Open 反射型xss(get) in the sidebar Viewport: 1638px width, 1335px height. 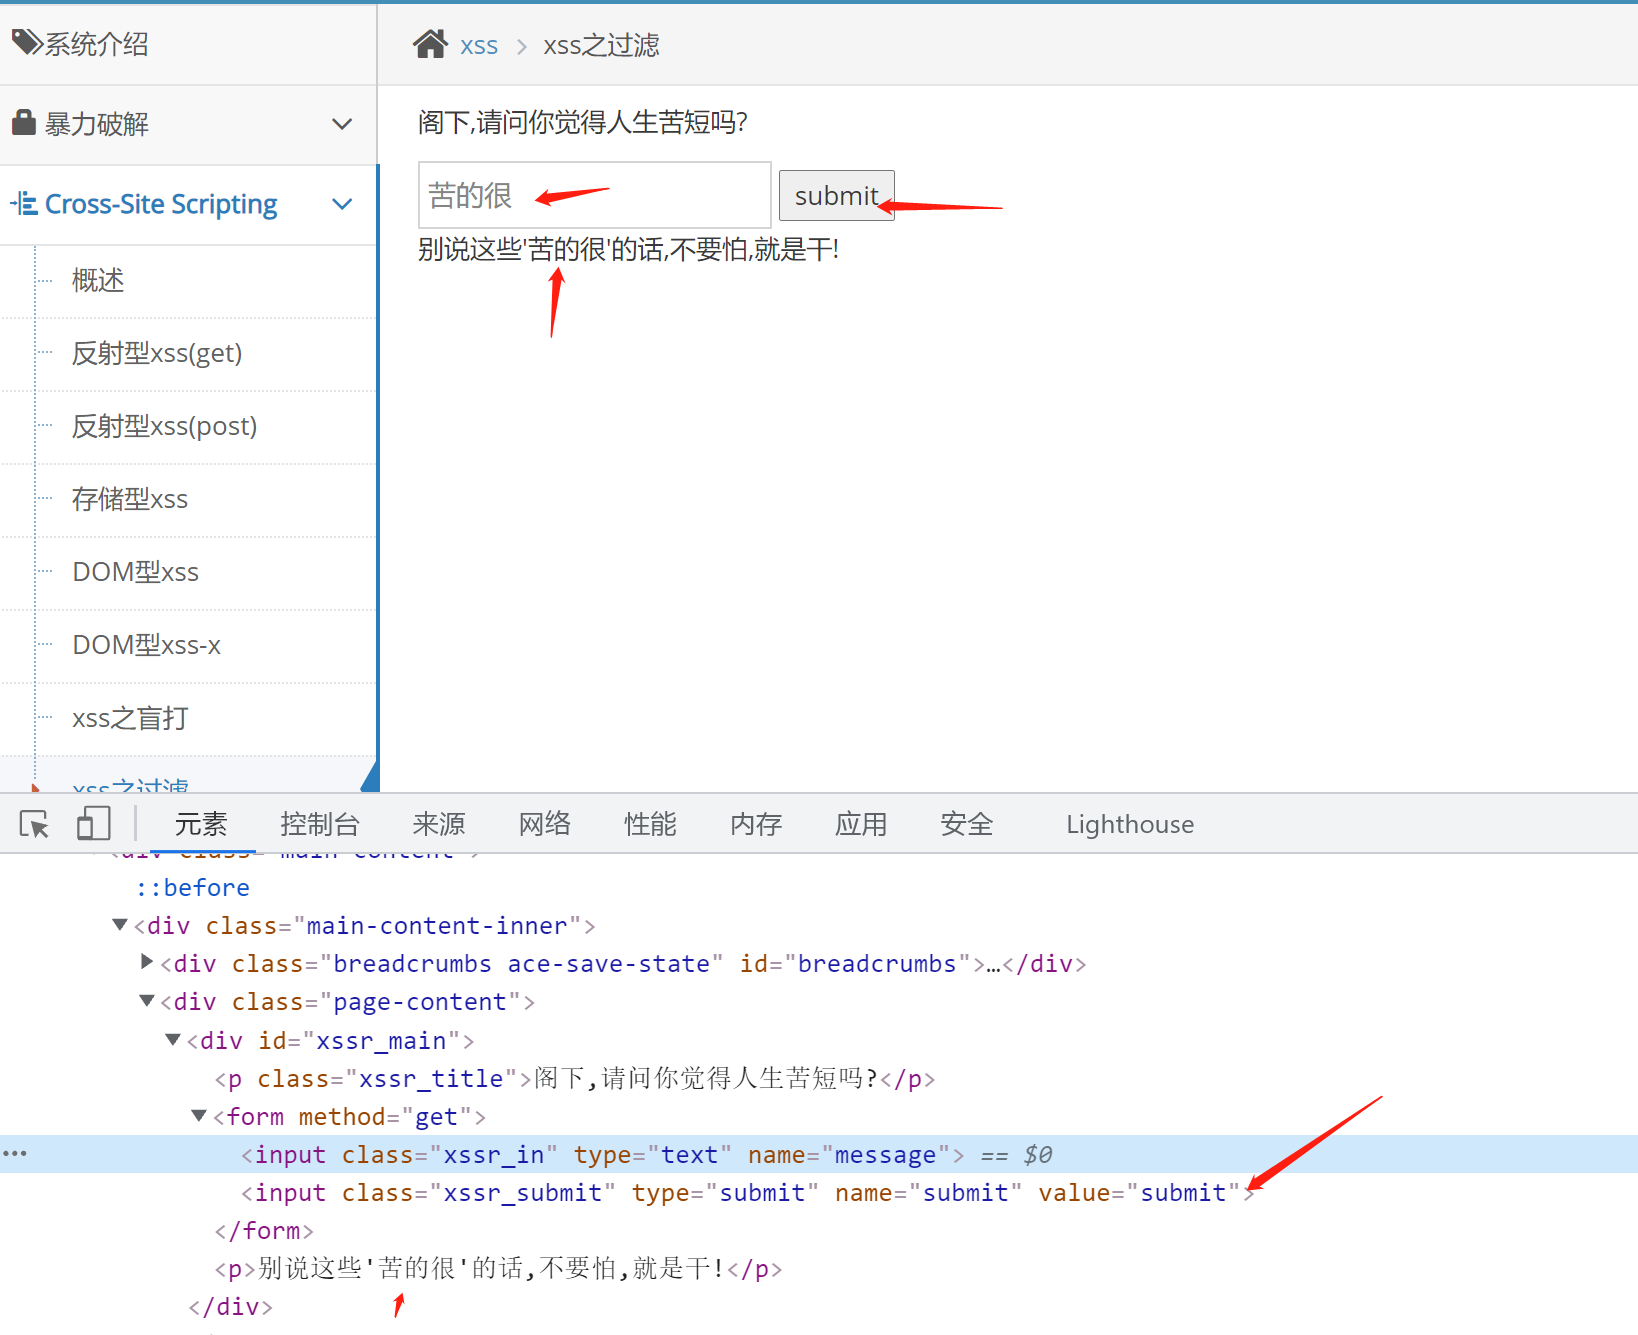pos(157,353)
